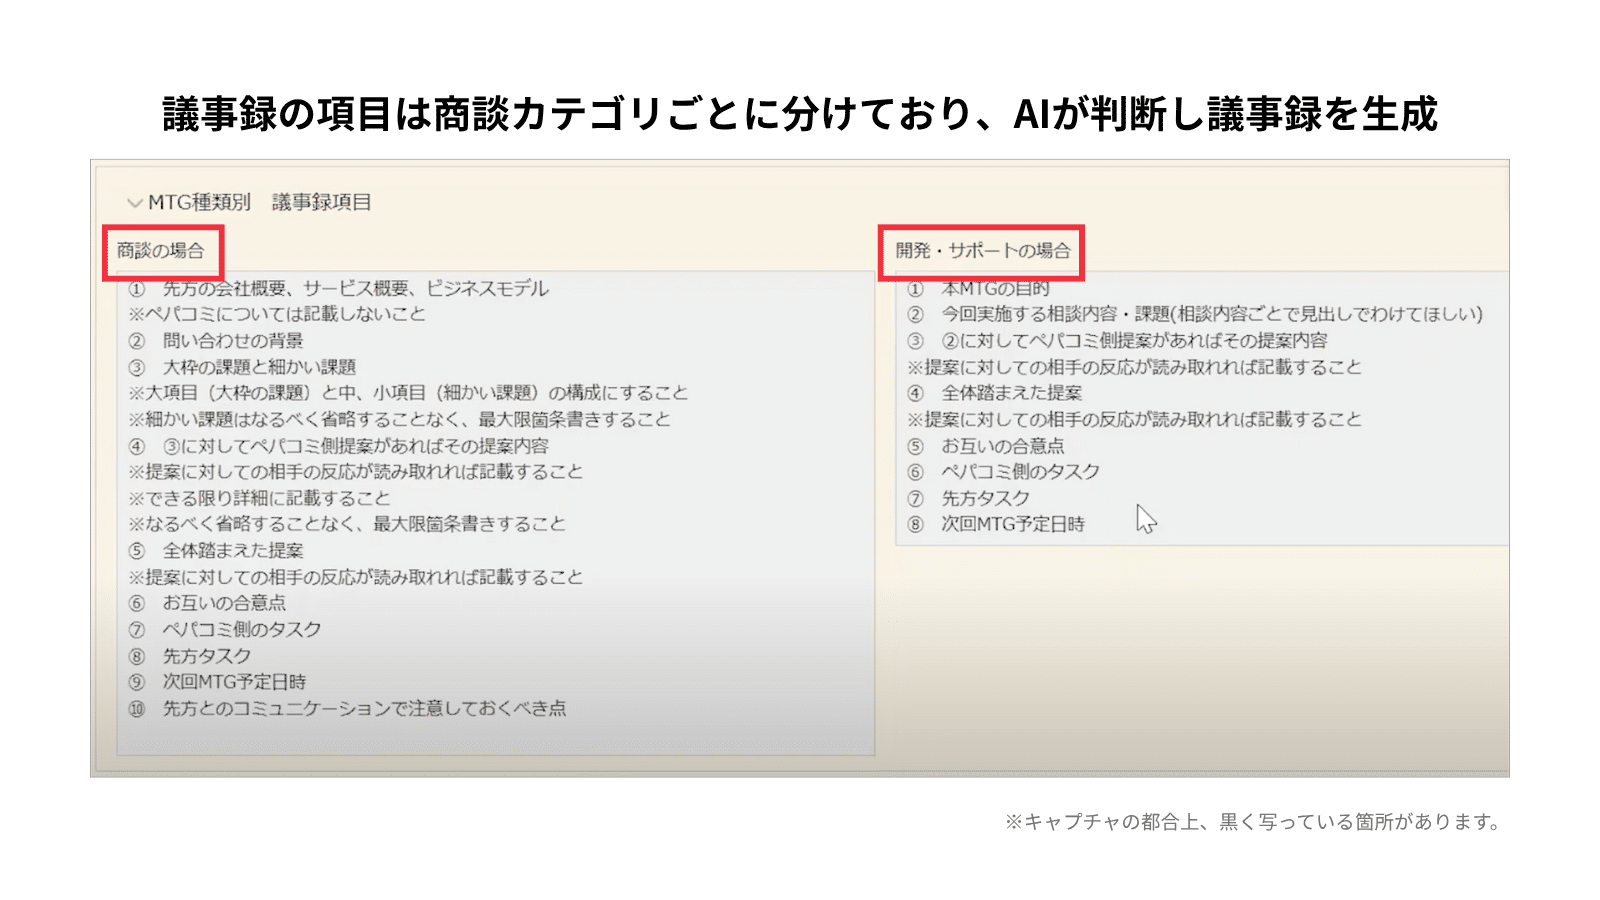Click note 細かい課題はなるべく省略することなく
Viewport: 1600px width, 900px height.
399,419
